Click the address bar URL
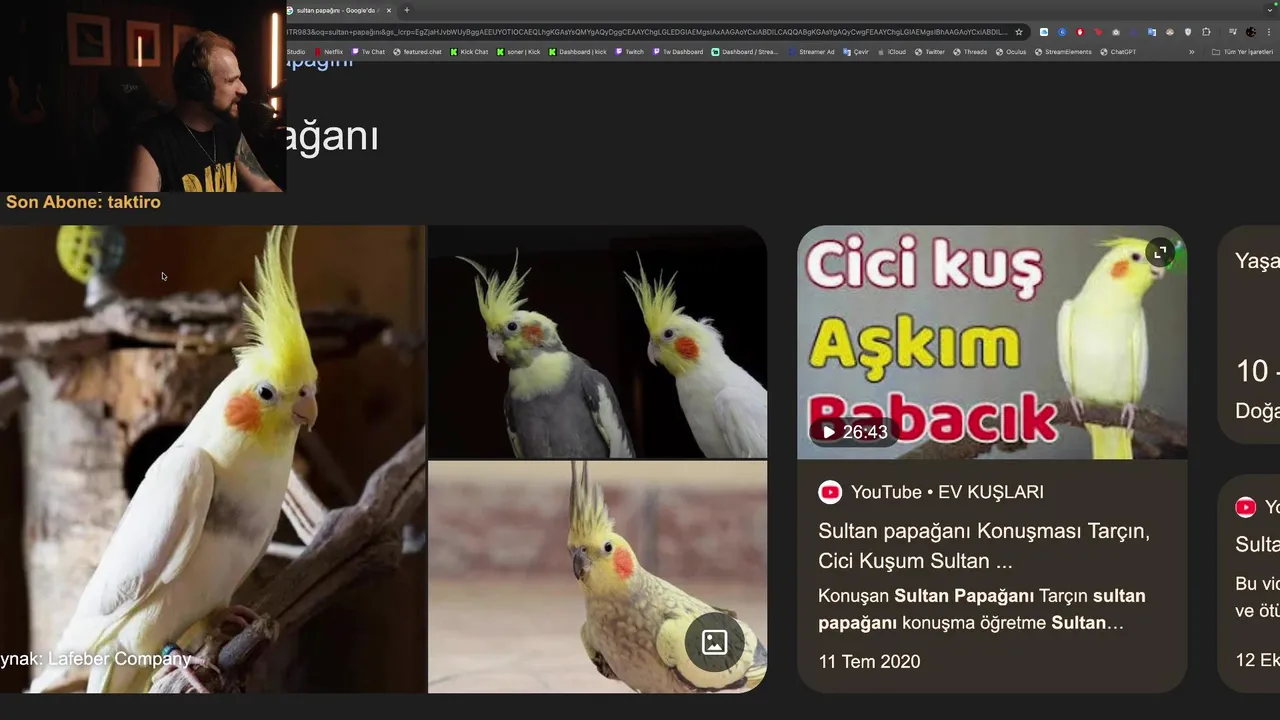The height and width of the screenshot is (720, 1280). click(646, 32)
